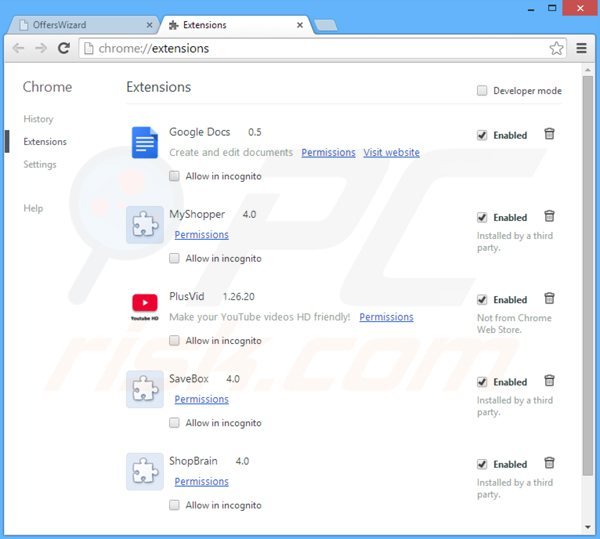Open Help in the Chrome sidebar
This screenshot has width=600, height=539.
pos(33,208)
